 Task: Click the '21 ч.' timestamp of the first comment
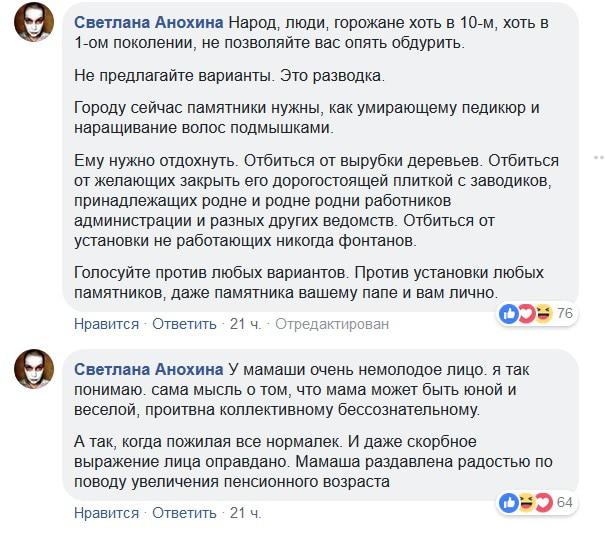[245, 324]
